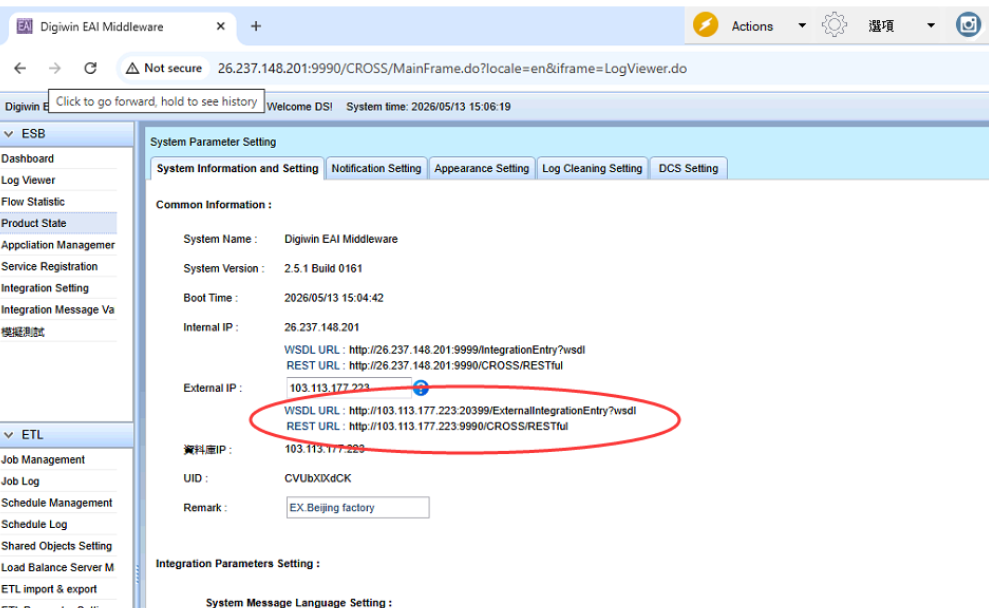Click Internal IP value 26.237.148.201
This screenshot has height=608, width=989.
322,327
